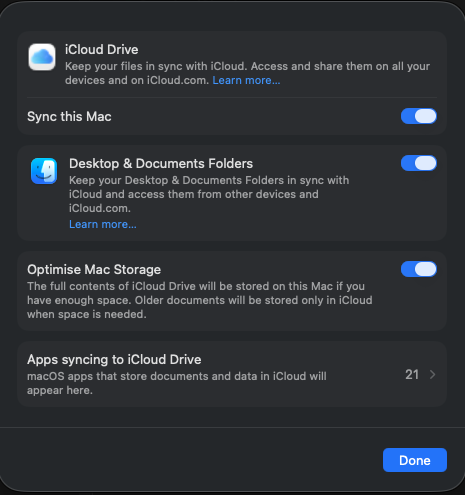Disable the Optimise Mac Storage switch

click(419, 269)
